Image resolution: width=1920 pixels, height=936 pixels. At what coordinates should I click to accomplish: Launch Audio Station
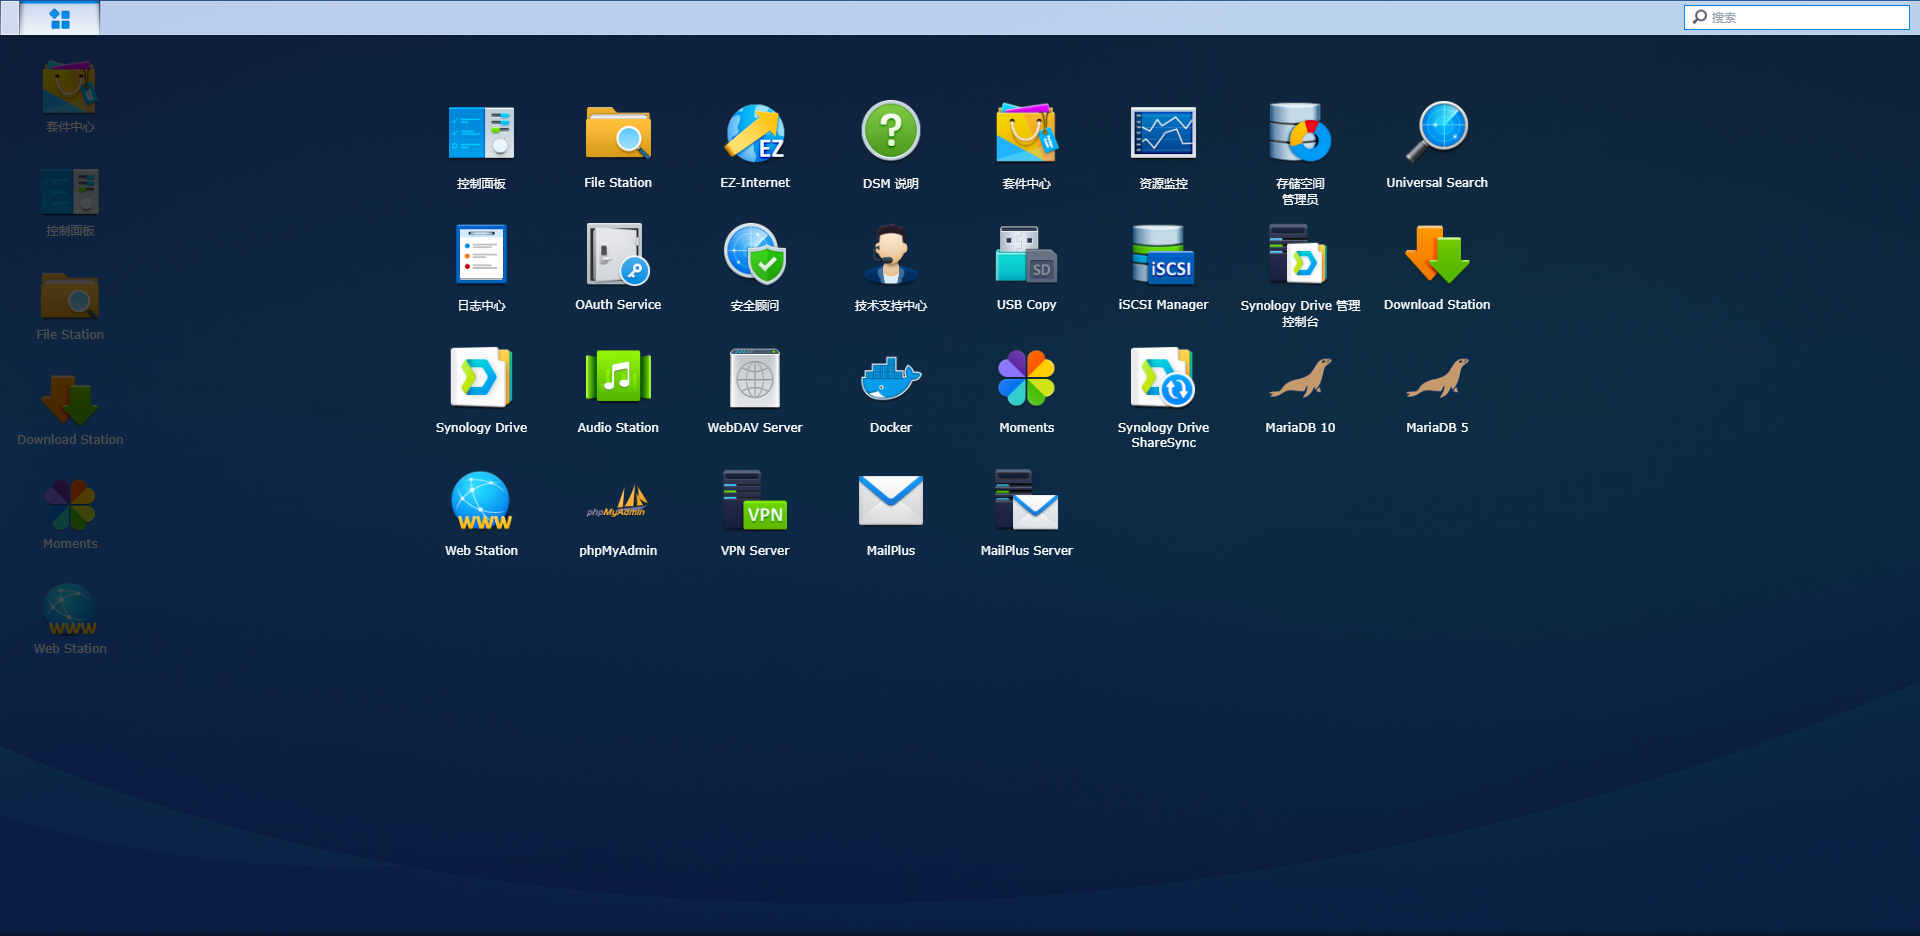click(618, 379)
